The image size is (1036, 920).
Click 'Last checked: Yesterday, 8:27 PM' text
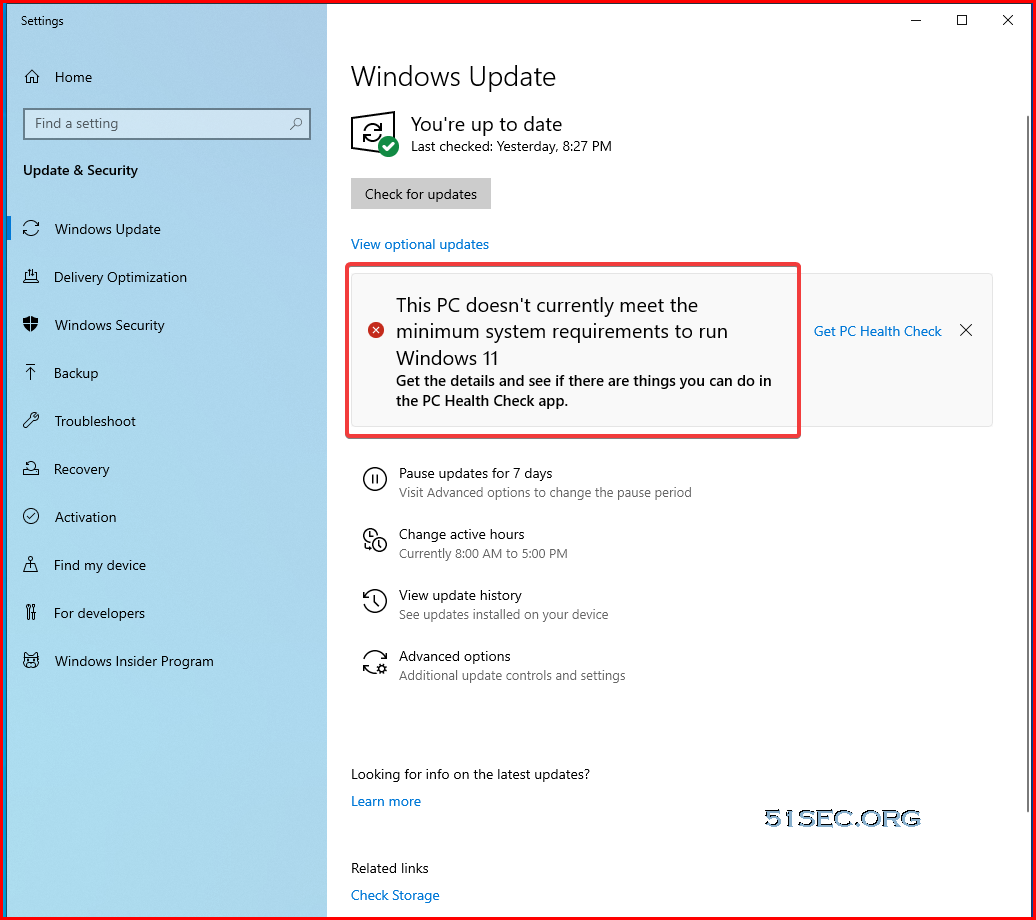tap(511, 146)
